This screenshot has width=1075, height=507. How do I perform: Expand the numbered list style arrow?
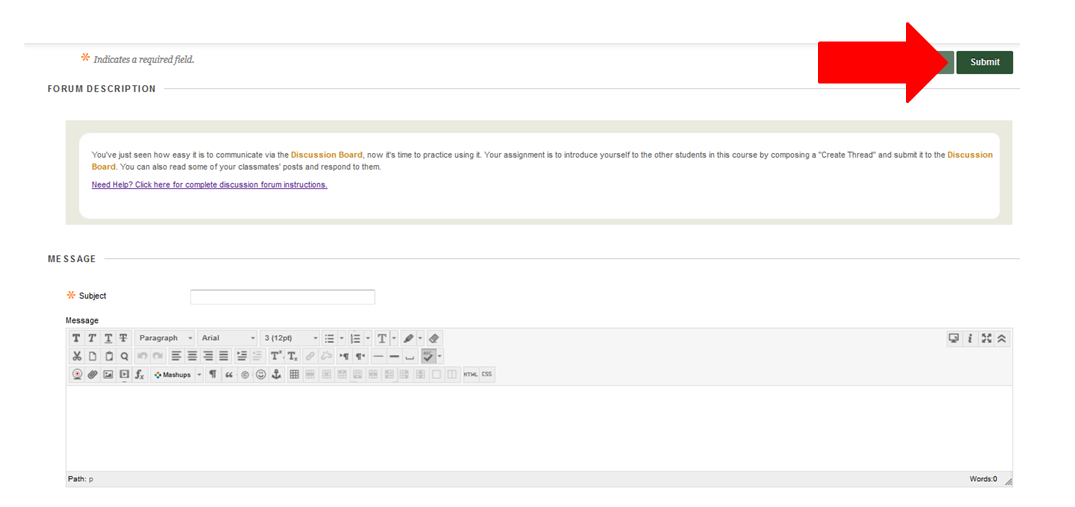pos(367,338)
